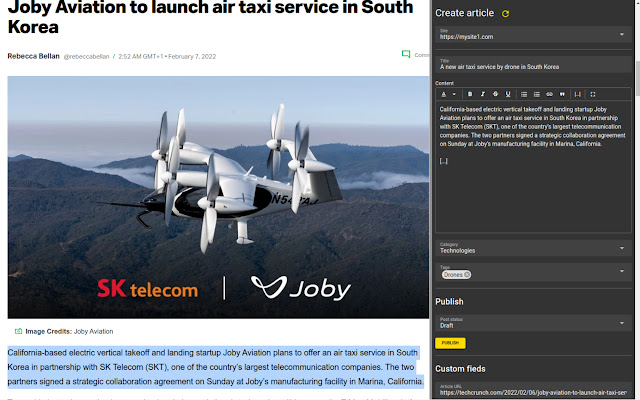This screenshot has height=400, width=640.
Task: Click the article headline about Joby Aviation
Action: coord(211,17)
